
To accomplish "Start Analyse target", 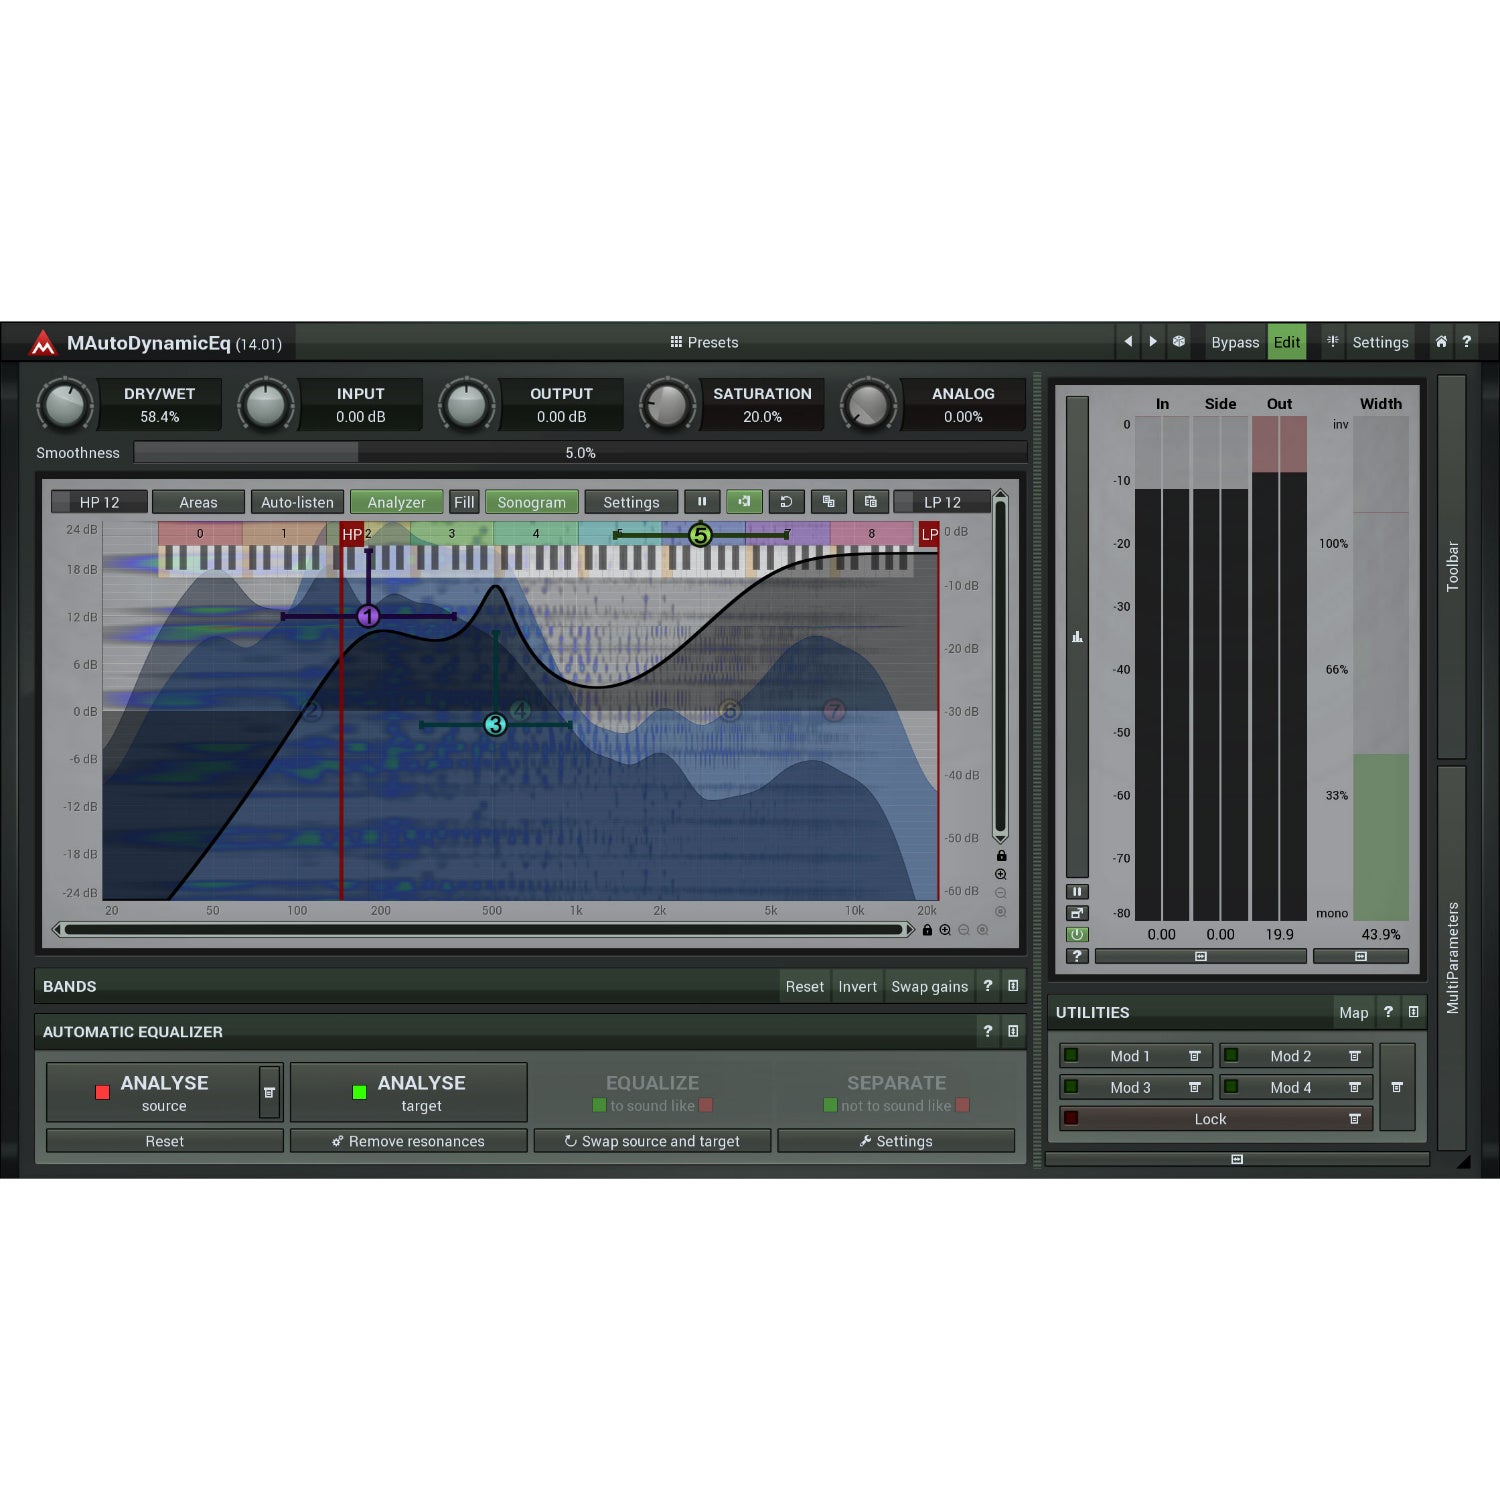I will (x=409, y=1092).
